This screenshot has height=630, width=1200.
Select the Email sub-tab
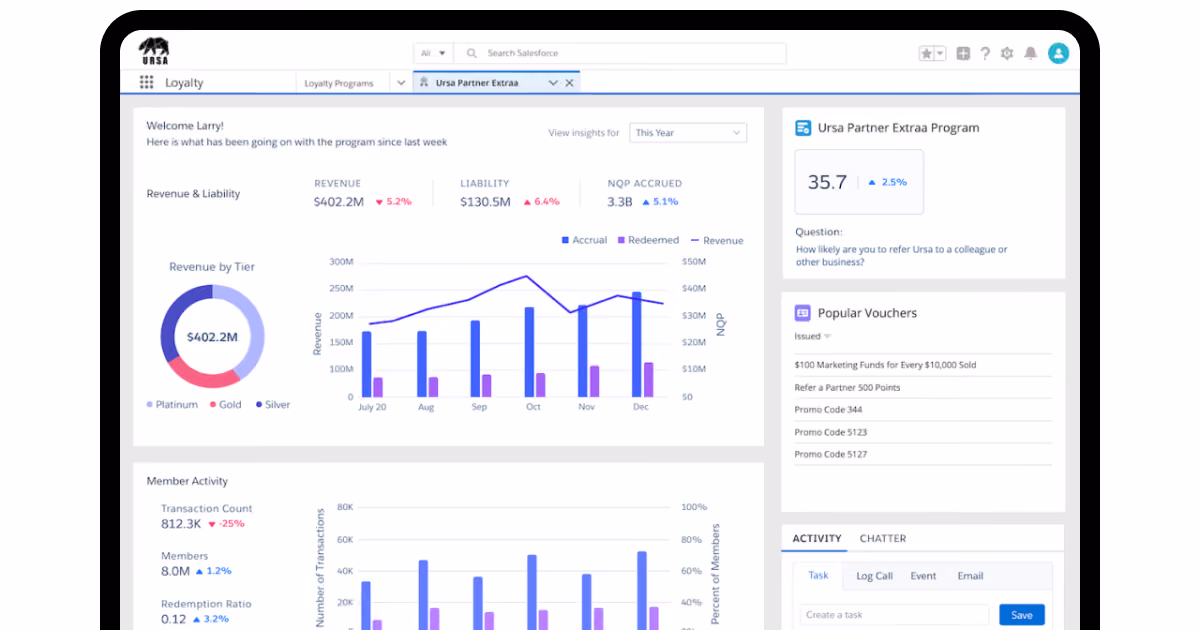tap(970, 576)
